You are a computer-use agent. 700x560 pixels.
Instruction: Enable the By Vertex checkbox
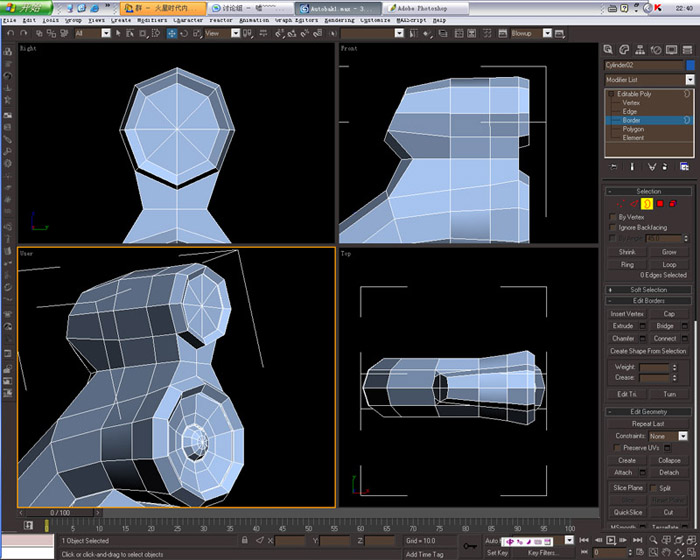click(612, 217)
